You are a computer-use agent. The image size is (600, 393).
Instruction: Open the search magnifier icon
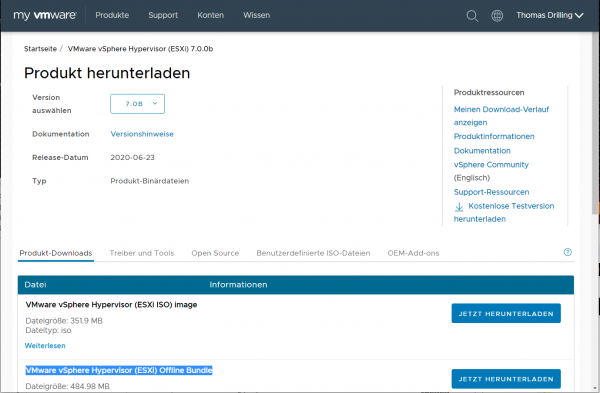472,16
